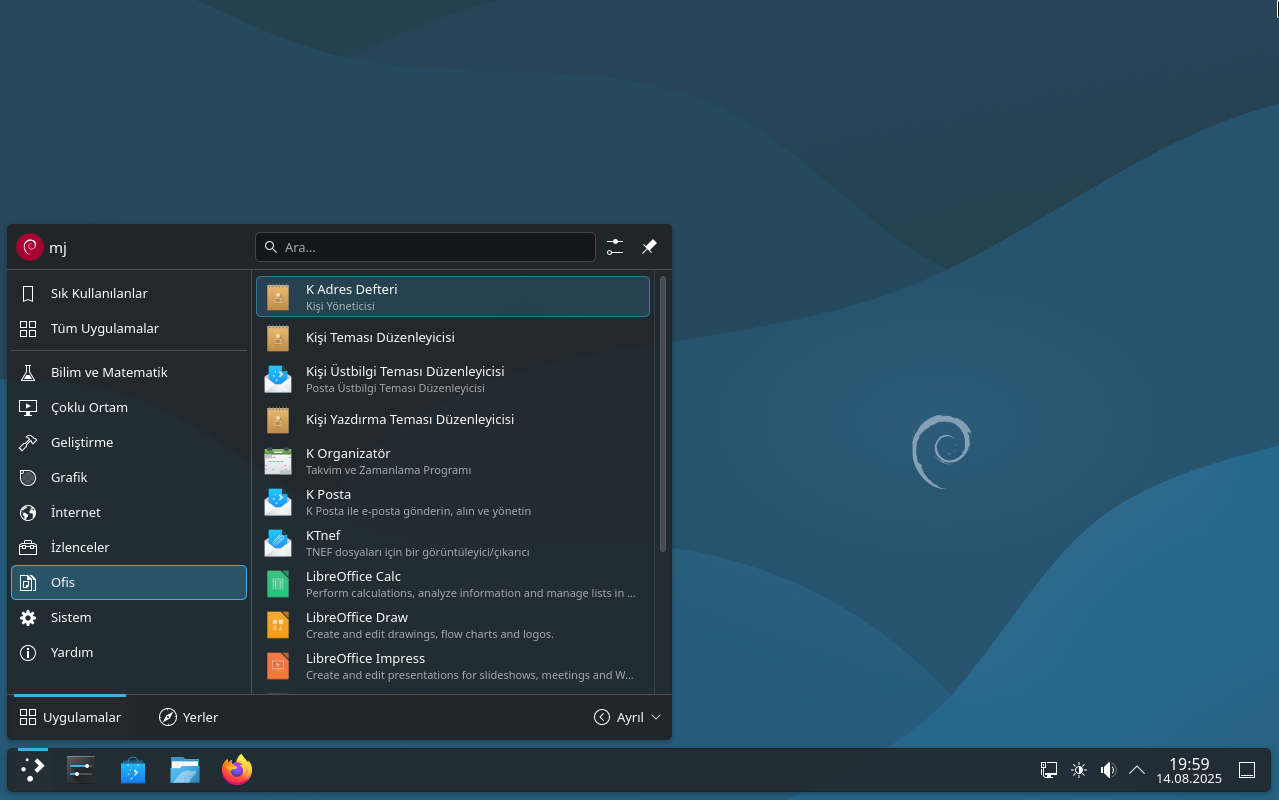
Task: Click the Ara search field
Action: tap(425, 247)
